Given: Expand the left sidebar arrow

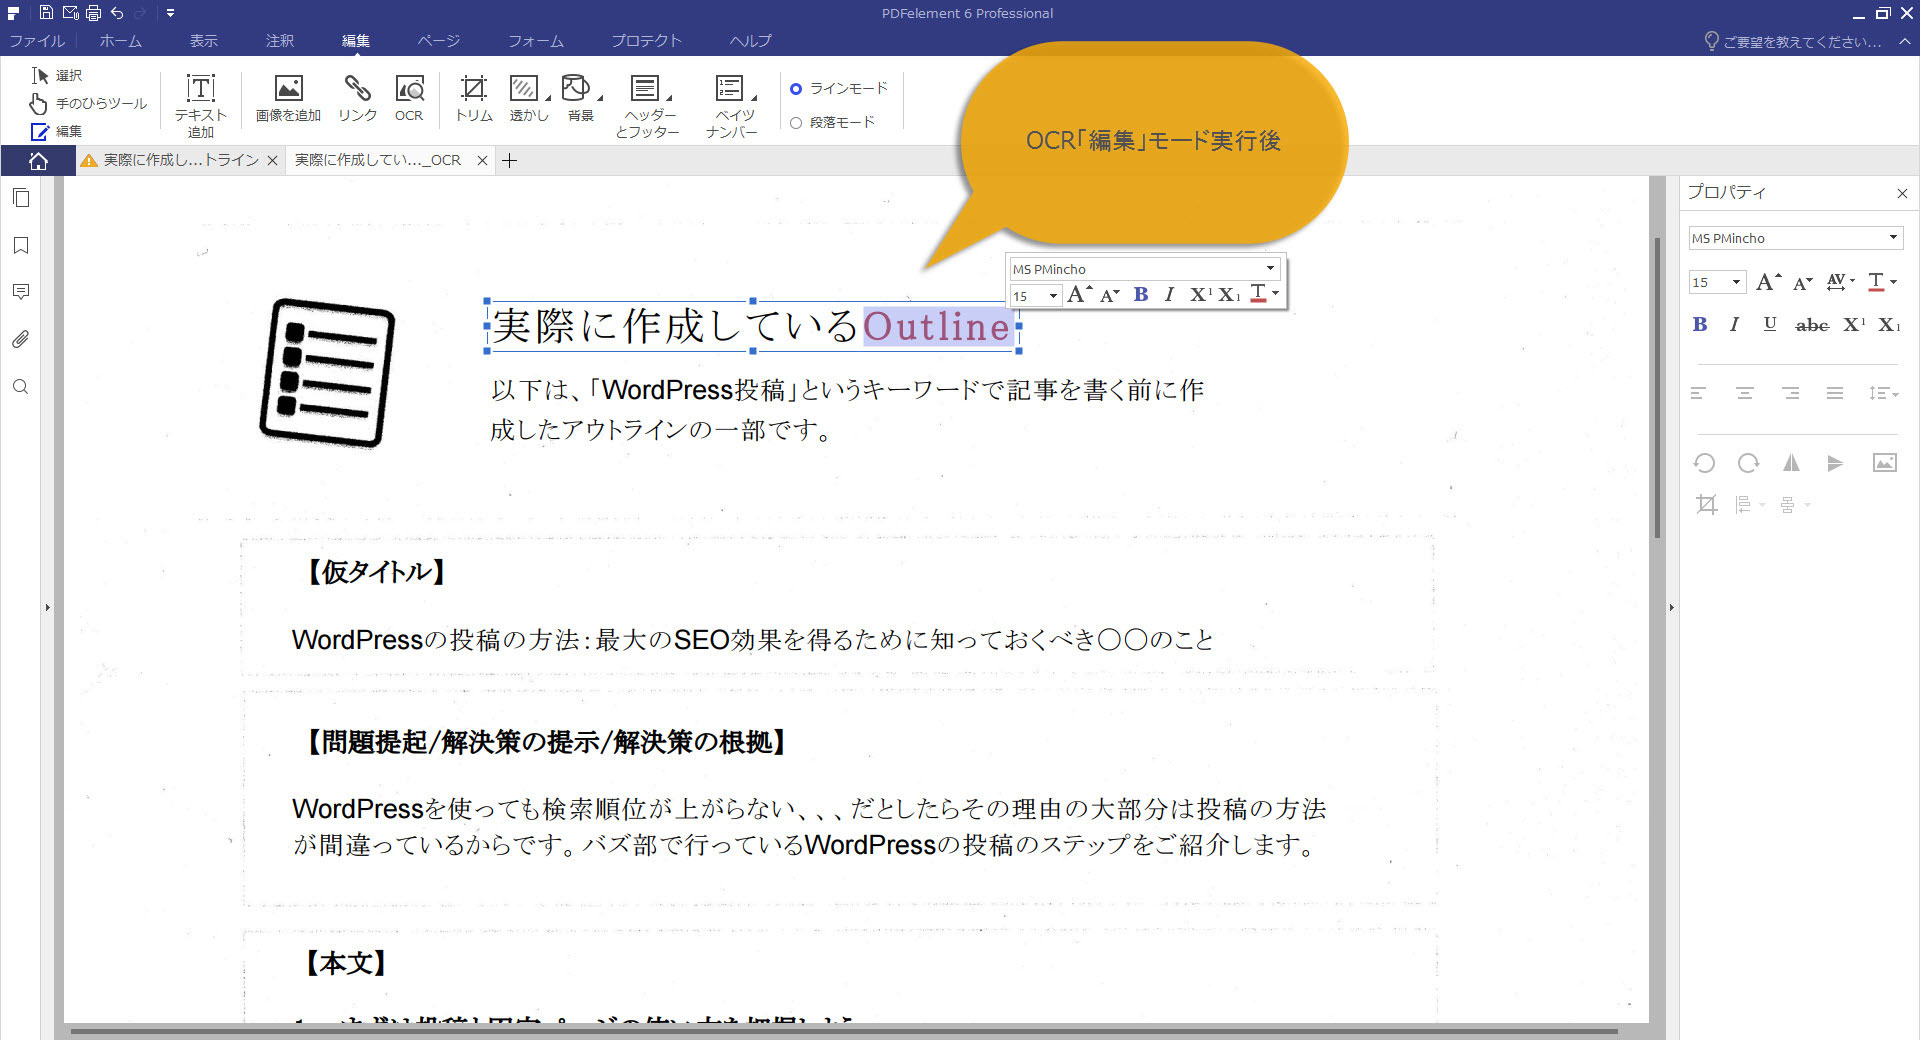Looking at the screenshot, I should [x=47, y=607].
